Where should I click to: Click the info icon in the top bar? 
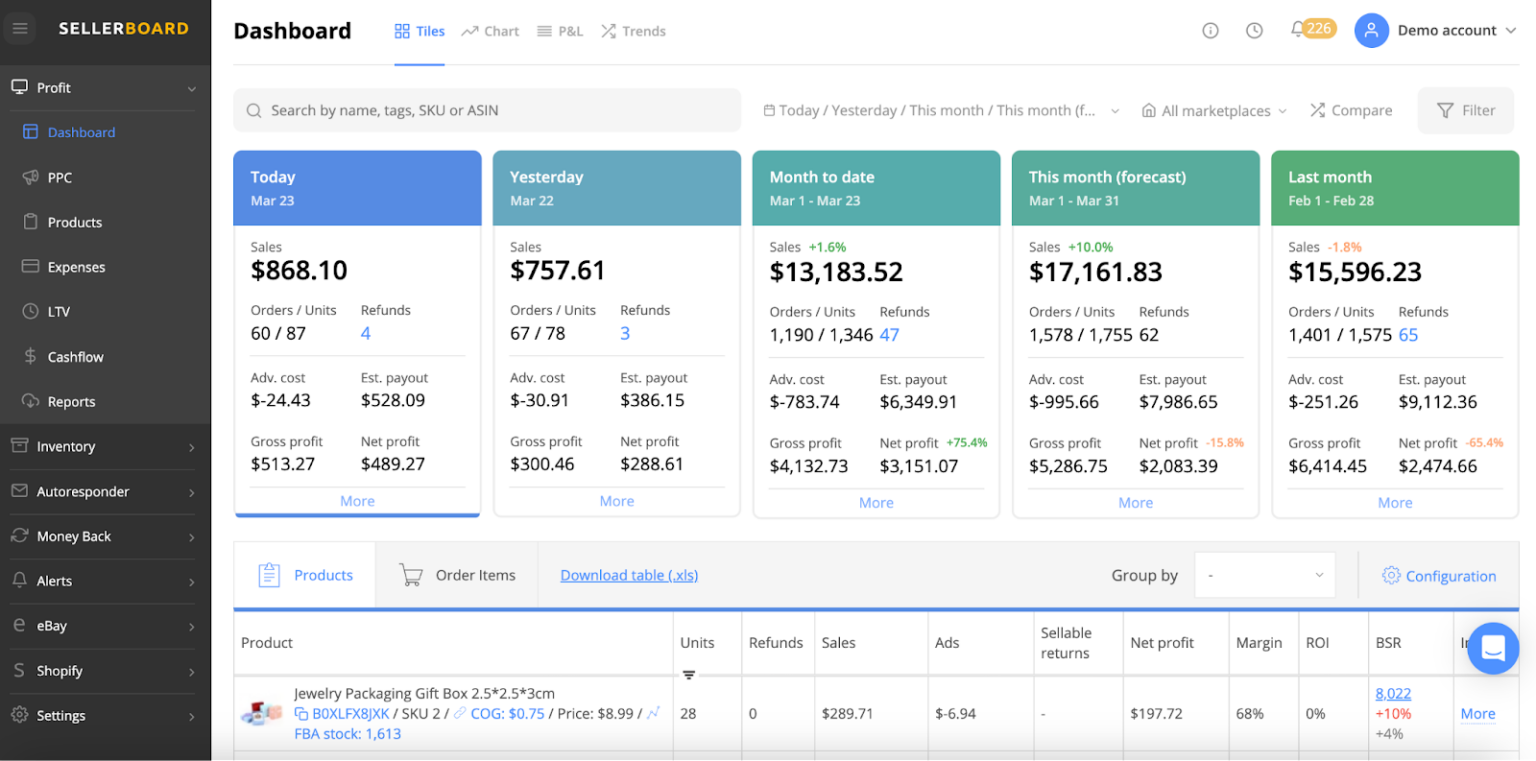tap(1211, 30)
